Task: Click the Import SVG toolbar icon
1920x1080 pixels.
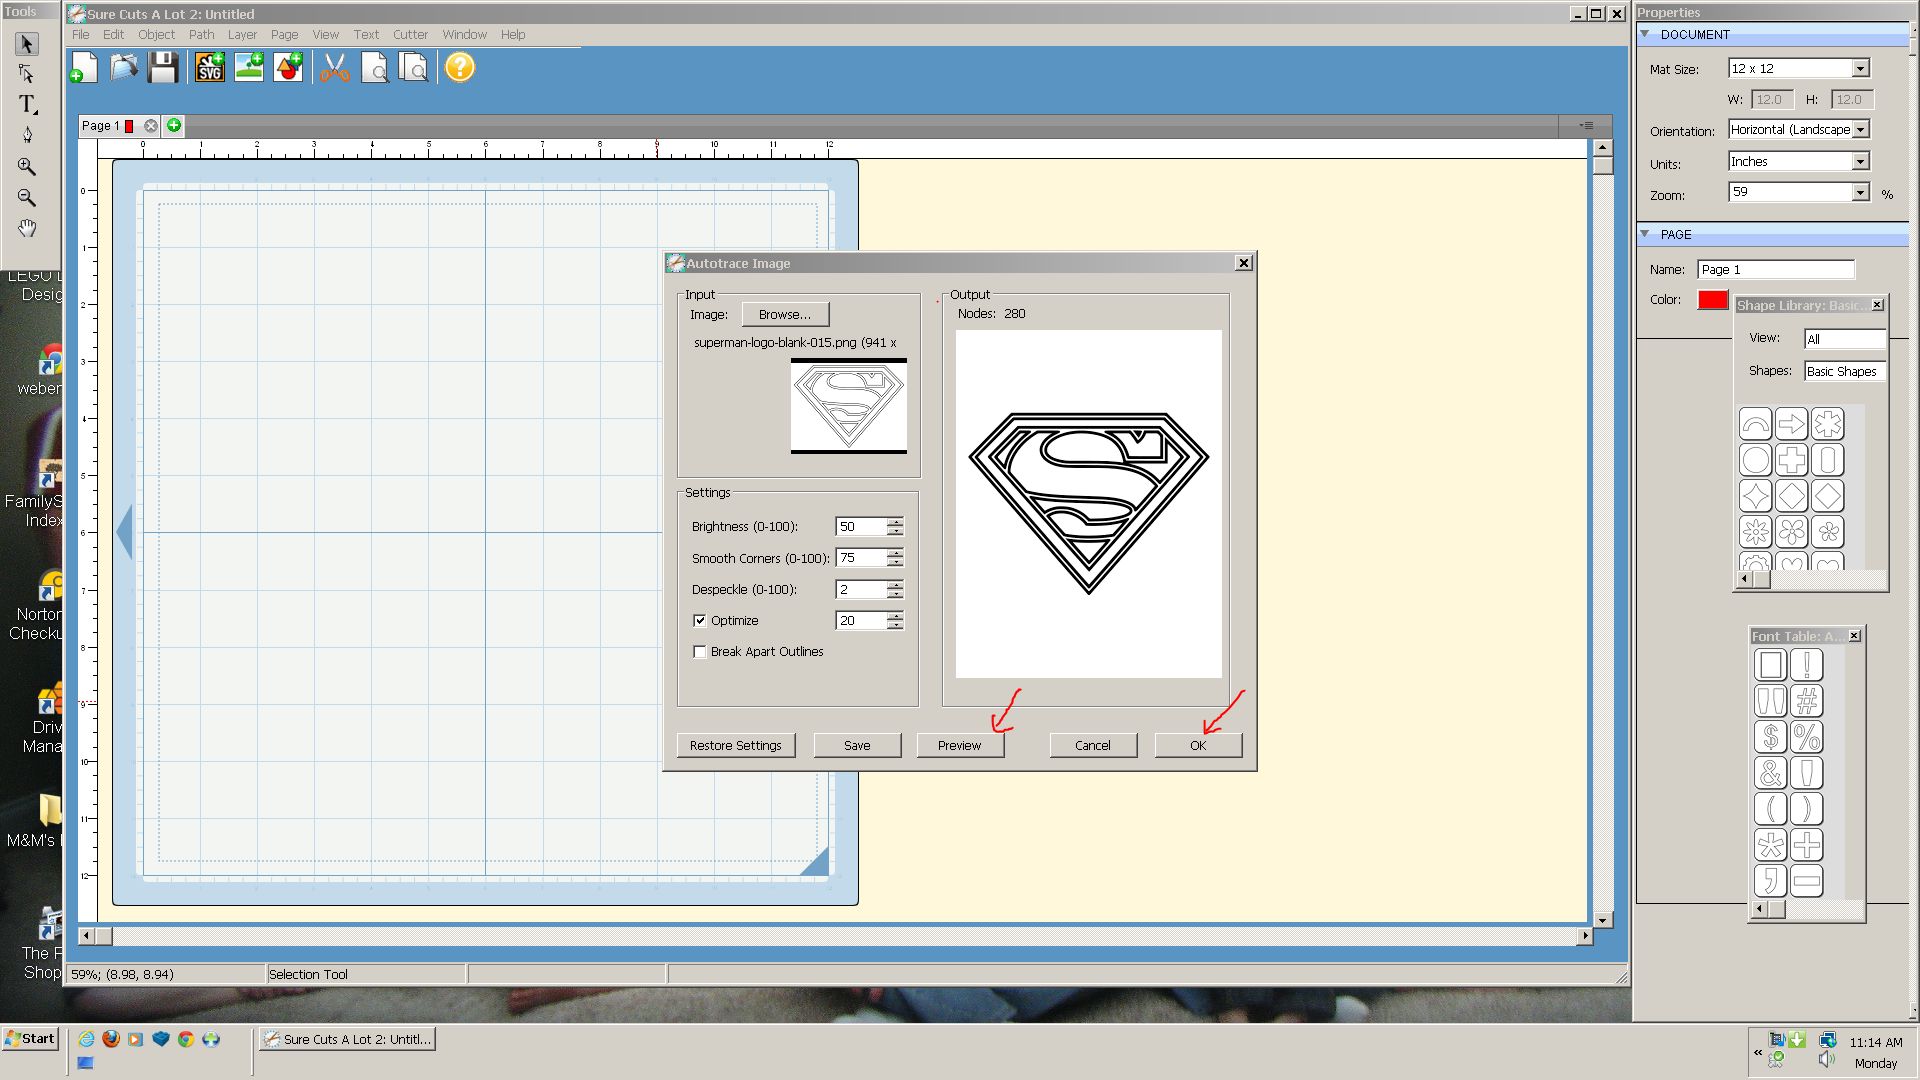Action: (x=209, y=68)
